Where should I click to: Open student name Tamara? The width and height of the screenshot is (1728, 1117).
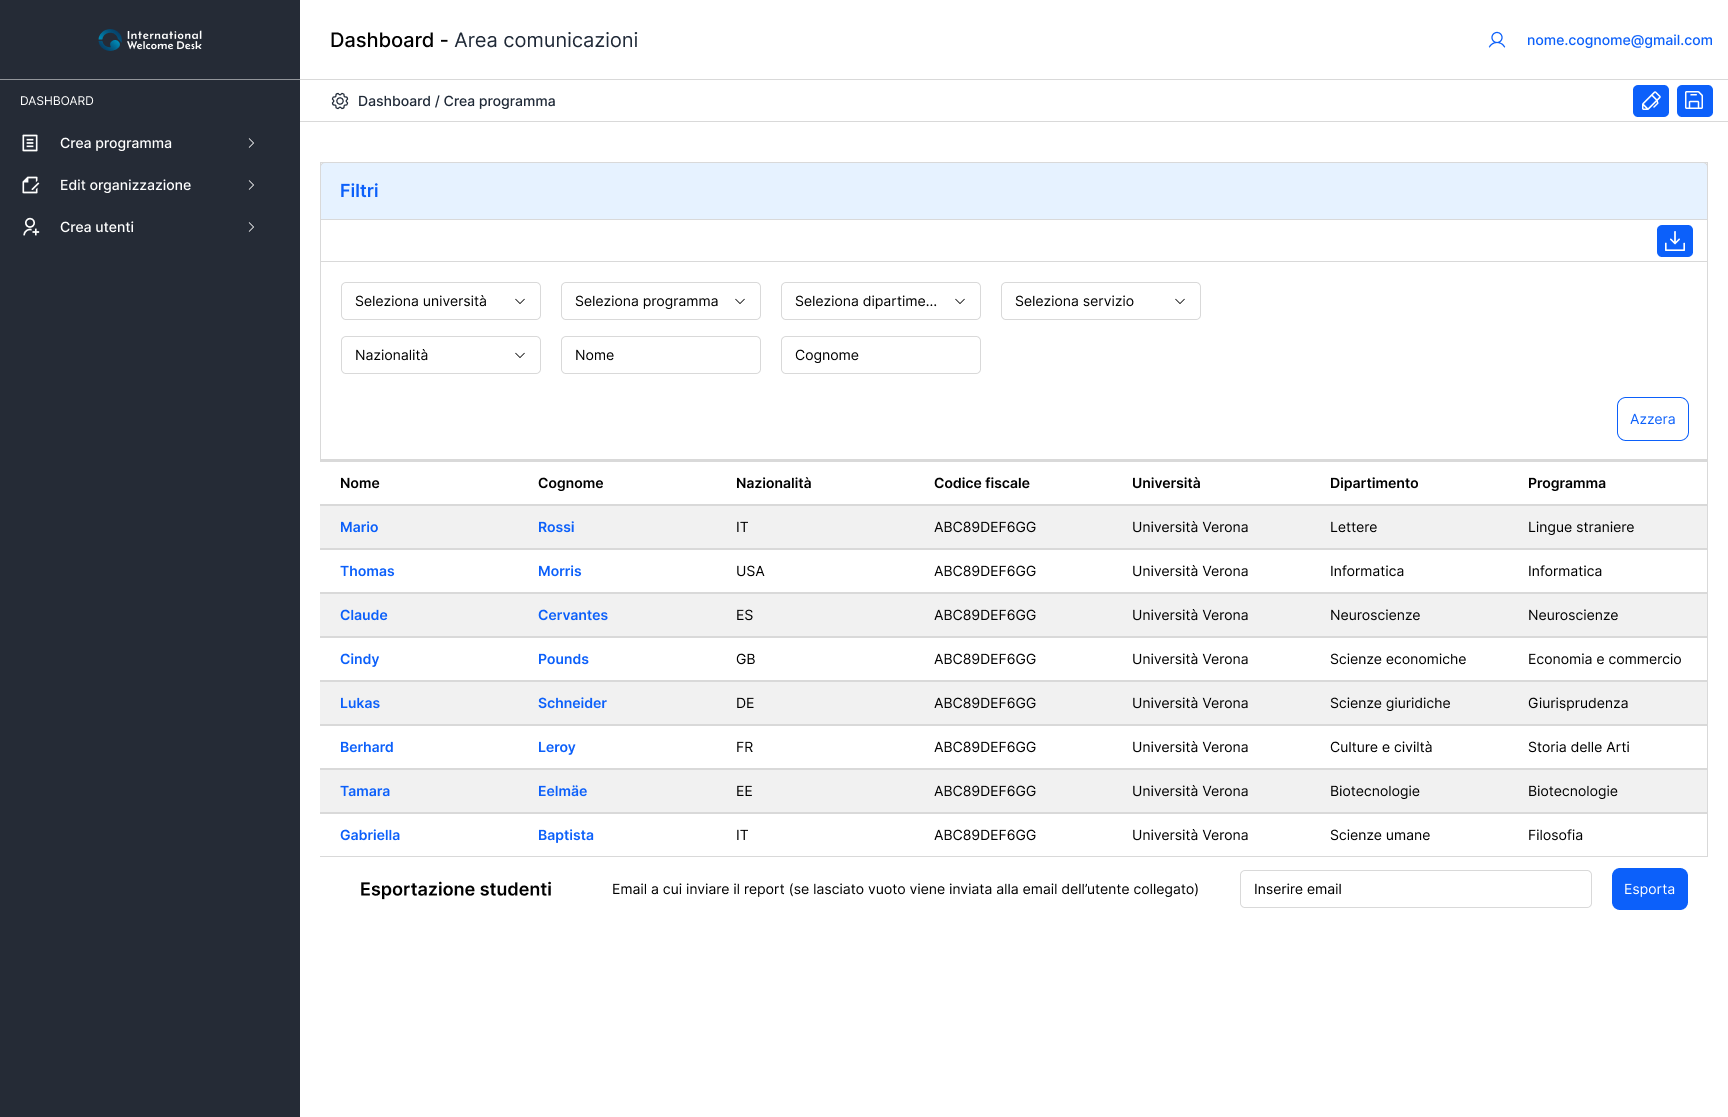[365, 791]
